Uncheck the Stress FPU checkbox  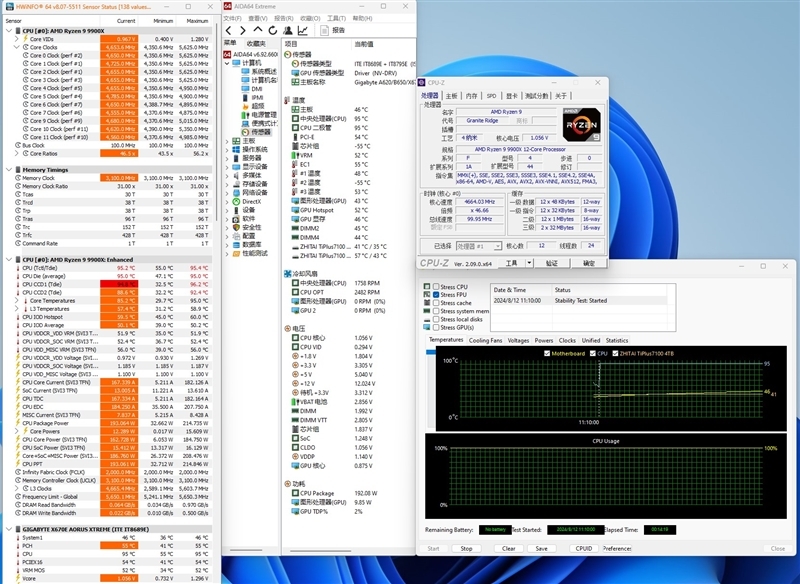pos(435,295)
